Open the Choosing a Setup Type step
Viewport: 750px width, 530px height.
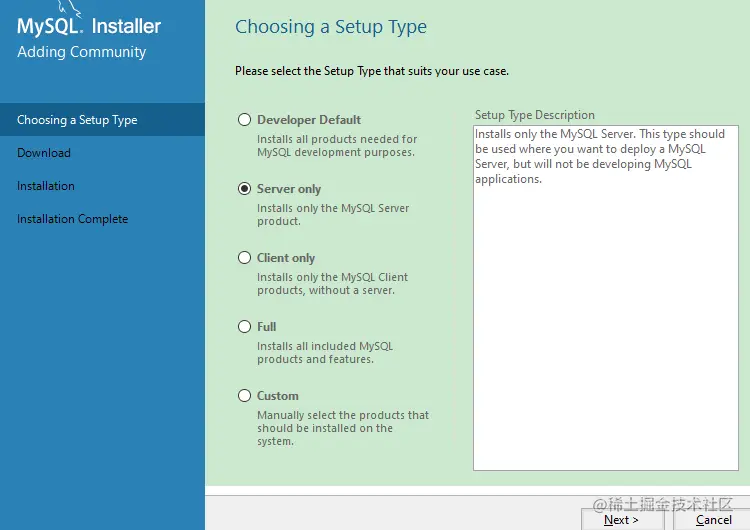tap(102, 120)
